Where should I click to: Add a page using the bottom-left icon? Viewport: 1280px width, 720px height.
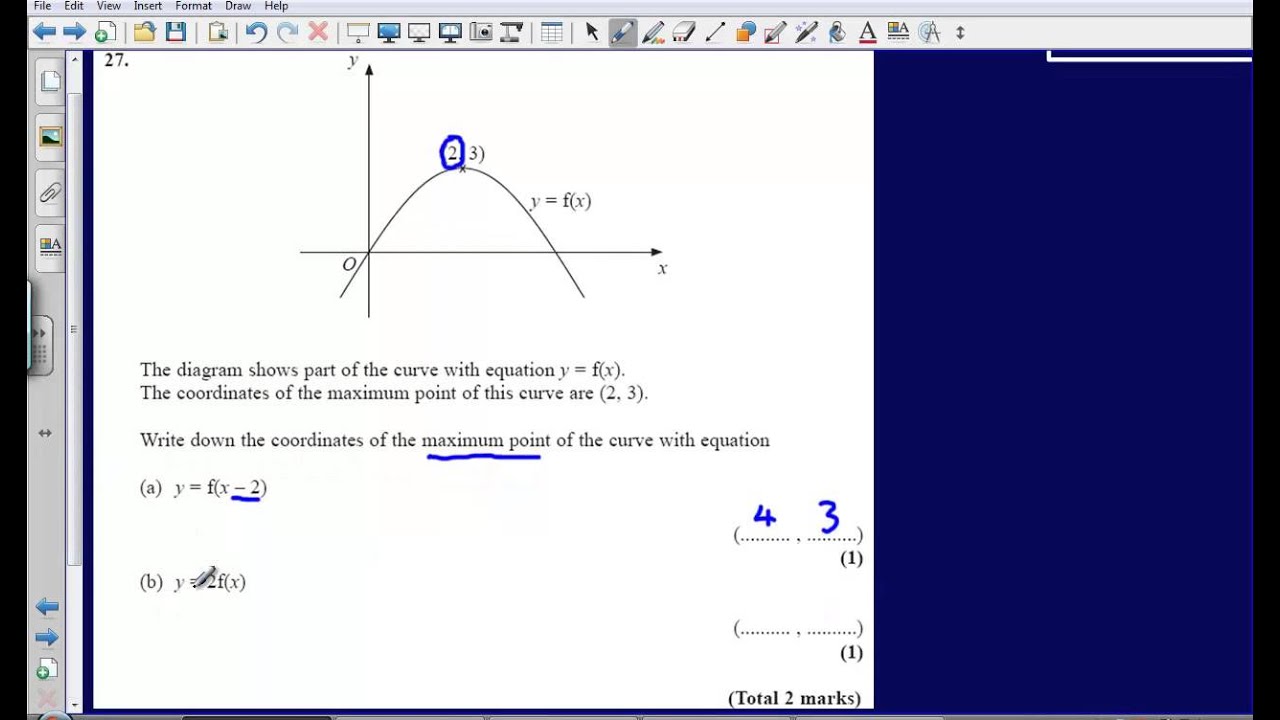click(x=46, y=668)
